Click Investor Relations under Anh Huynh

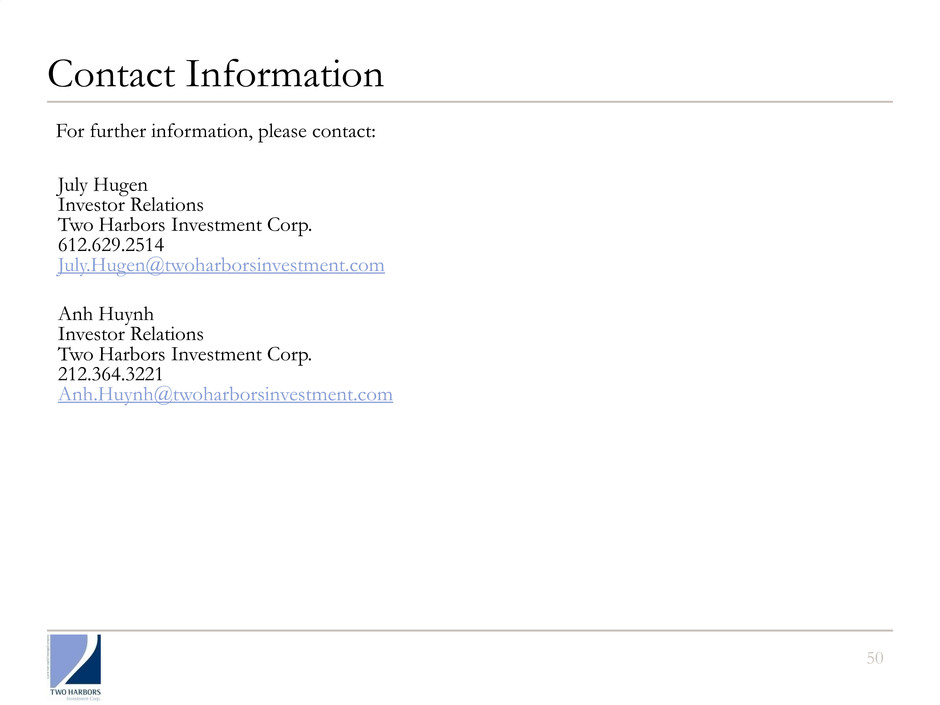click(131, 334)
